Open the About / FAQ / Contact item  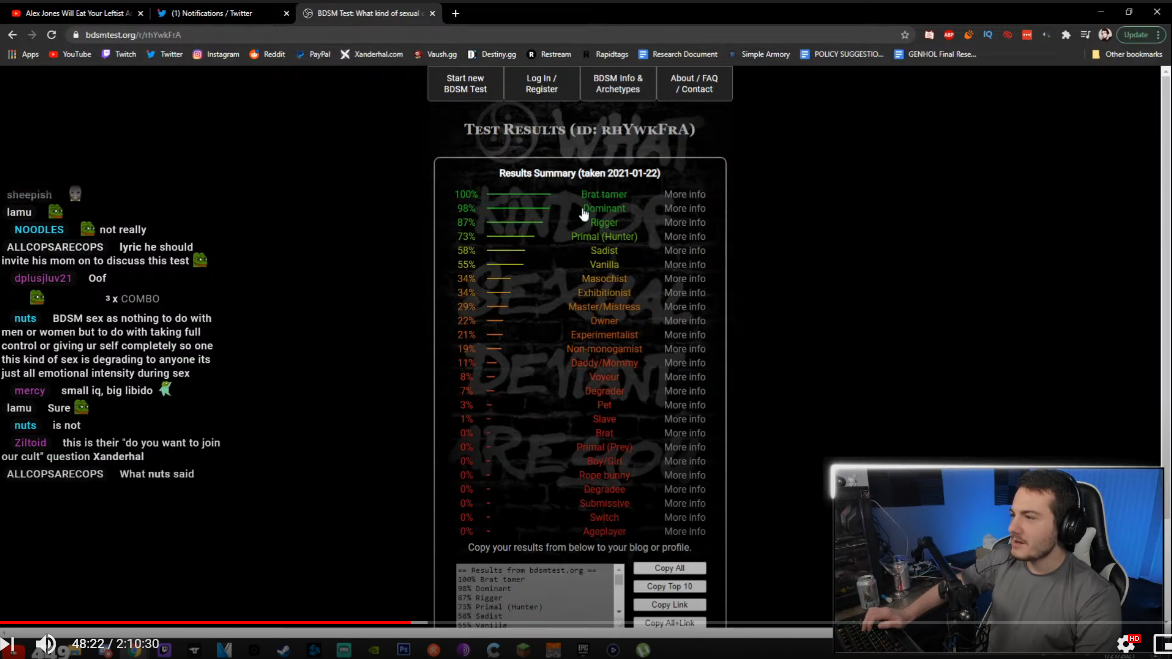coord(694,84)
